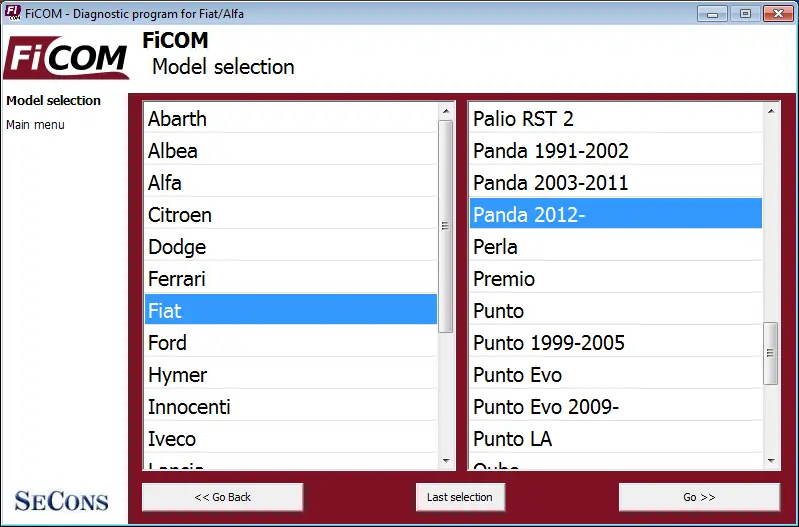The height and width of the screenshot is (527, 799).
Task: Open Main menu in sidebar
Action: (35, 125)
